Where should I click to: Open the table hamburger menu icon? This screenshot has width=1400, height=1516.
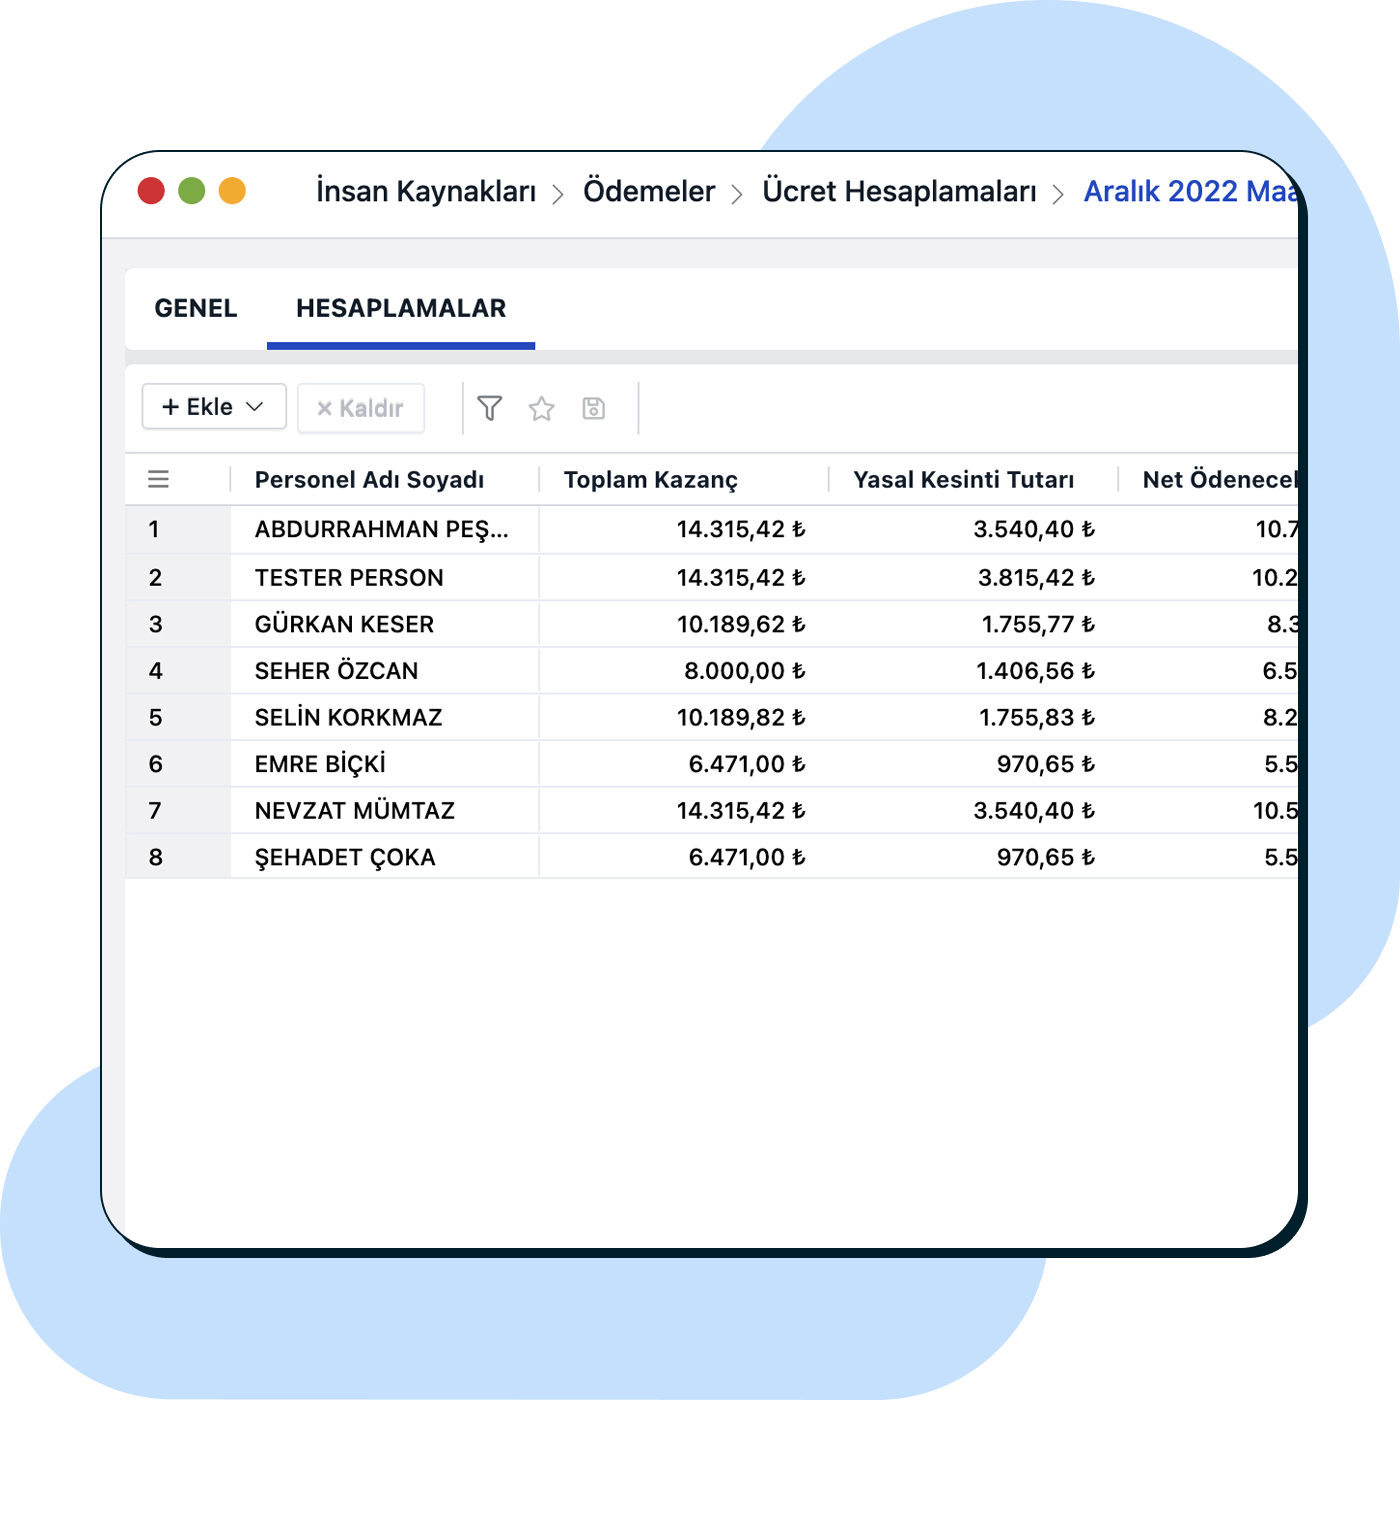(158, 480)
